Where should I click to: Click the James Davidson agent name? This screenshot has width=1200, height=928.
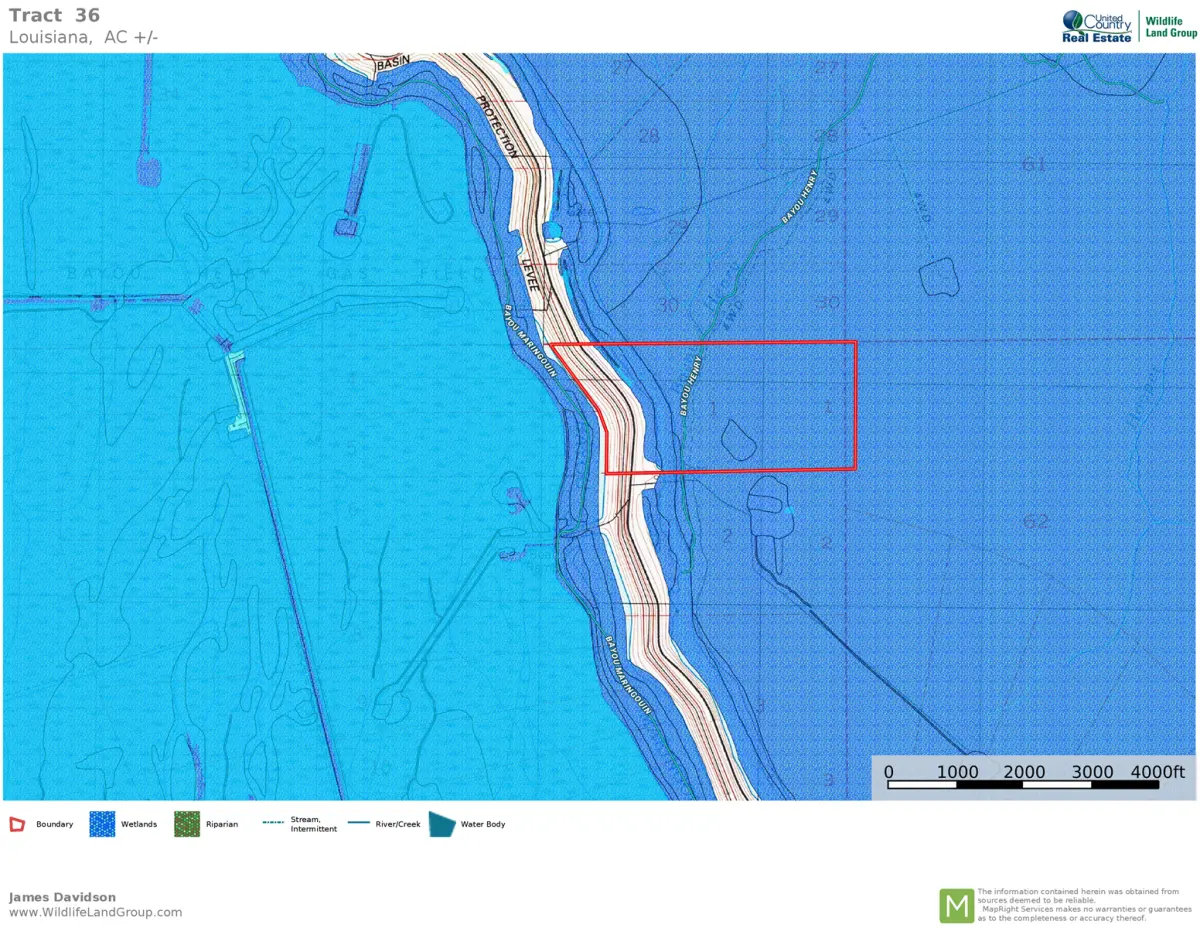[x=62, y=897]
